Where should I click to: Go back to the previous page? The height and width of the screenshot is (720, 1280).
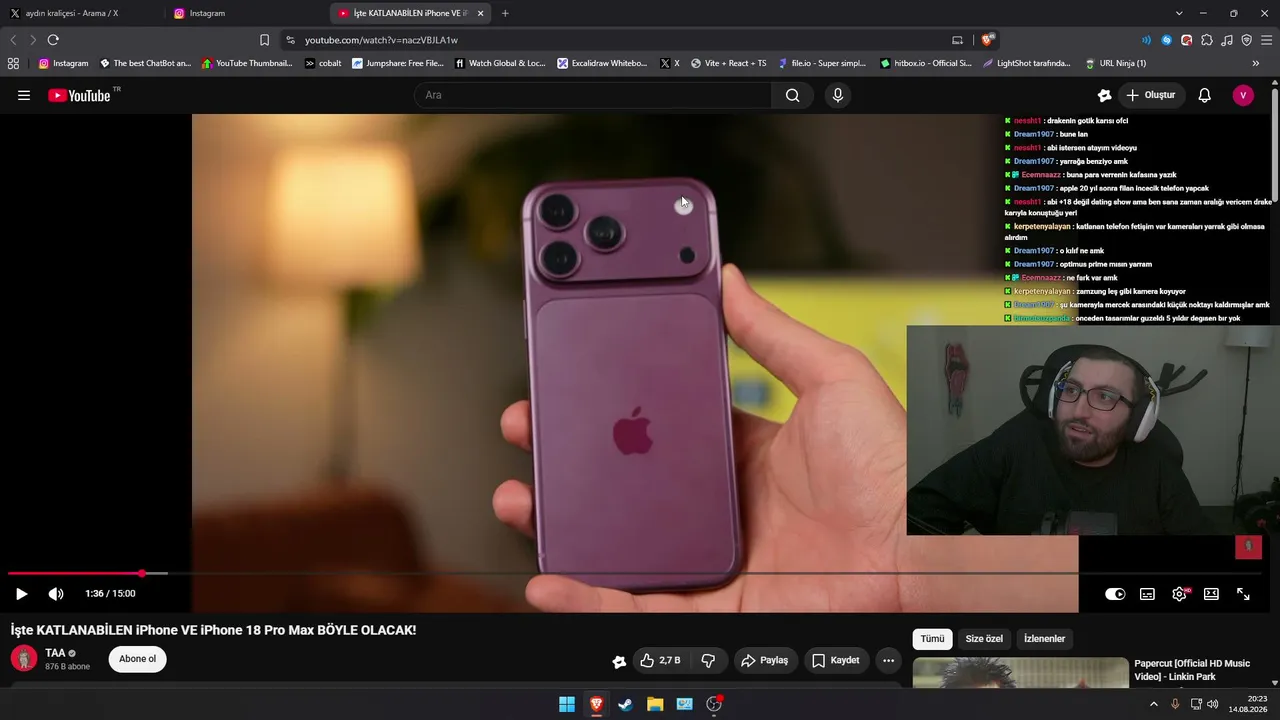coord(13,40)
